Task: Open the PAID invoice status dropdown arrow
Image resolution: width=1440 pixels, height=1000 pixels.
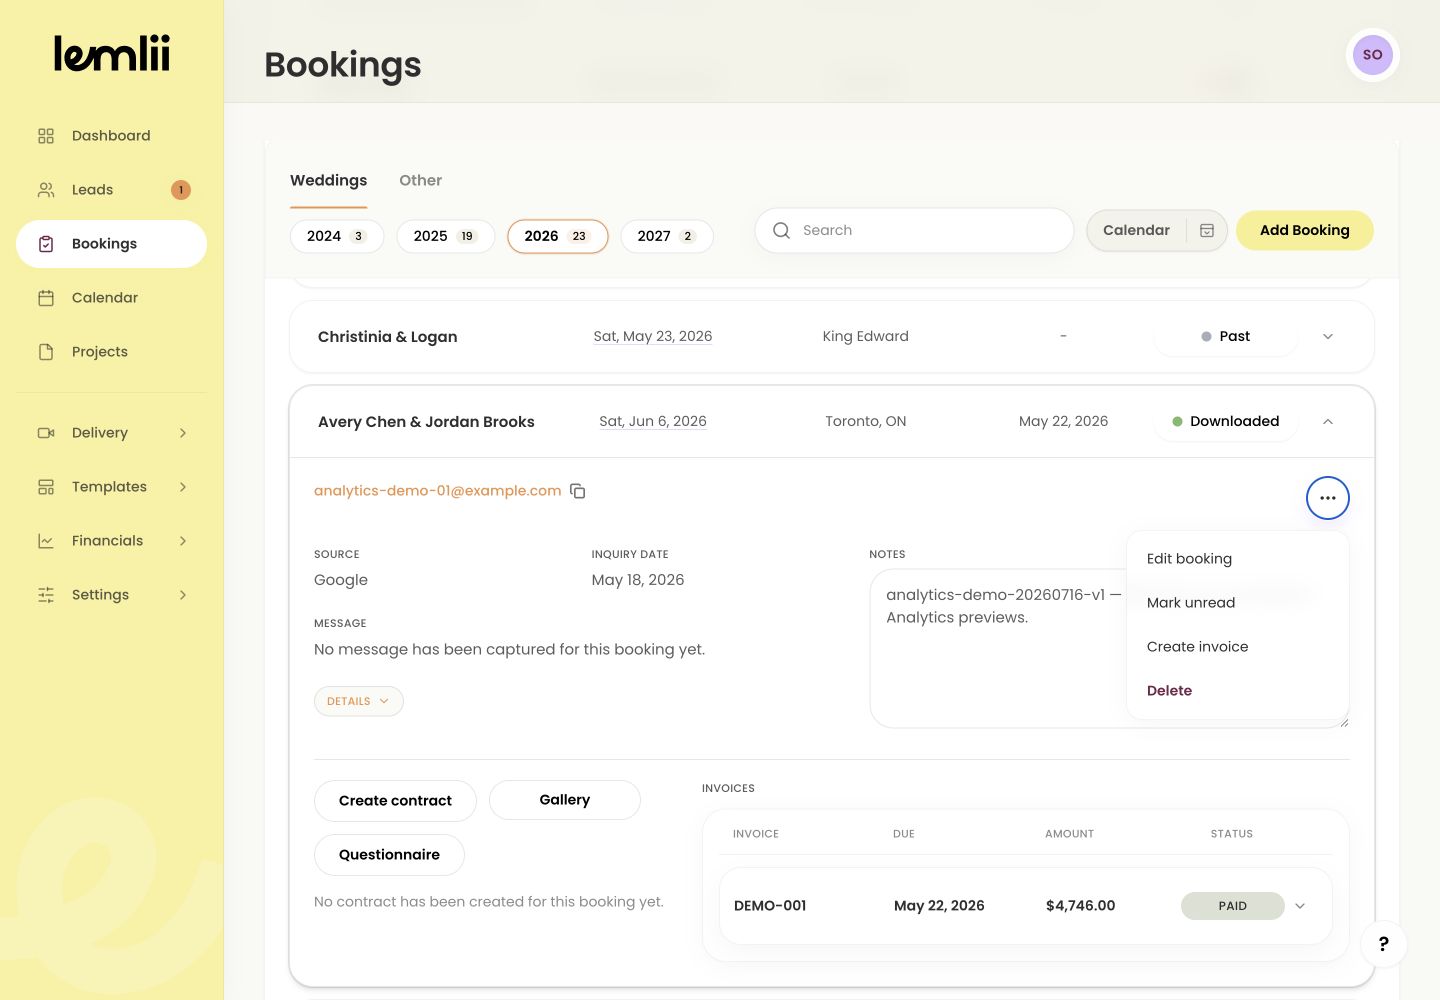Action: [1300, 906]
